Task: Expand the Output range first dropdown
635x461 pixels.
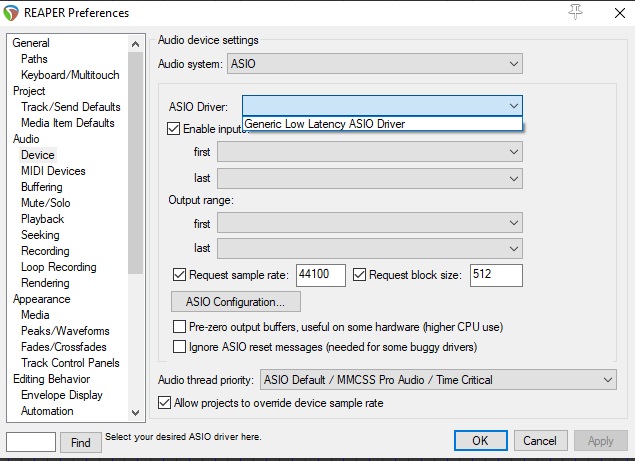Action: (x=369, y=224)
